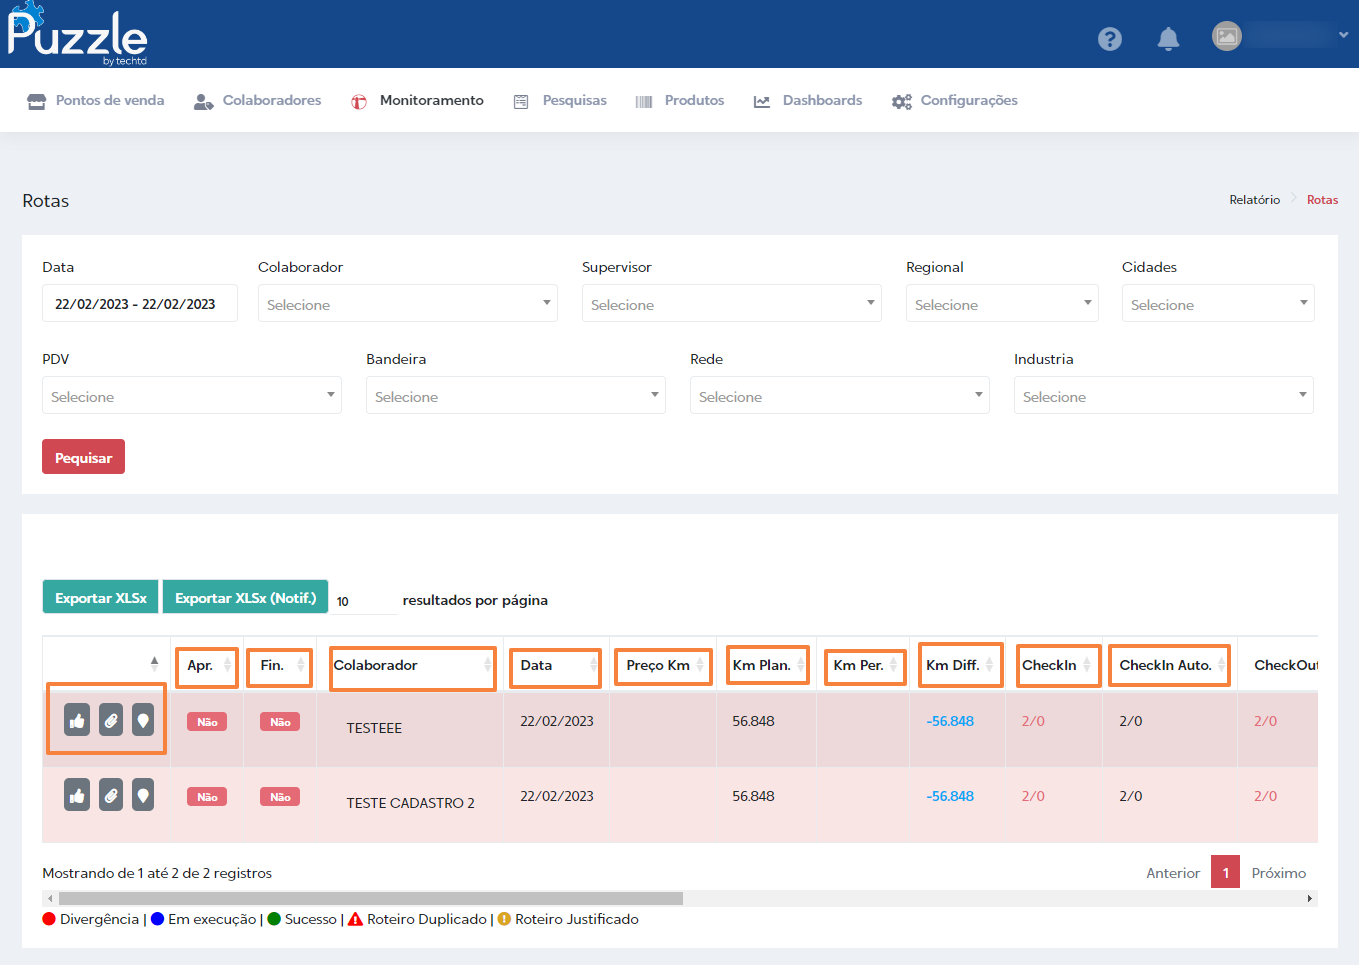Open Configurações menu
Screen dimensions: 1359x965
coord(955,101)
